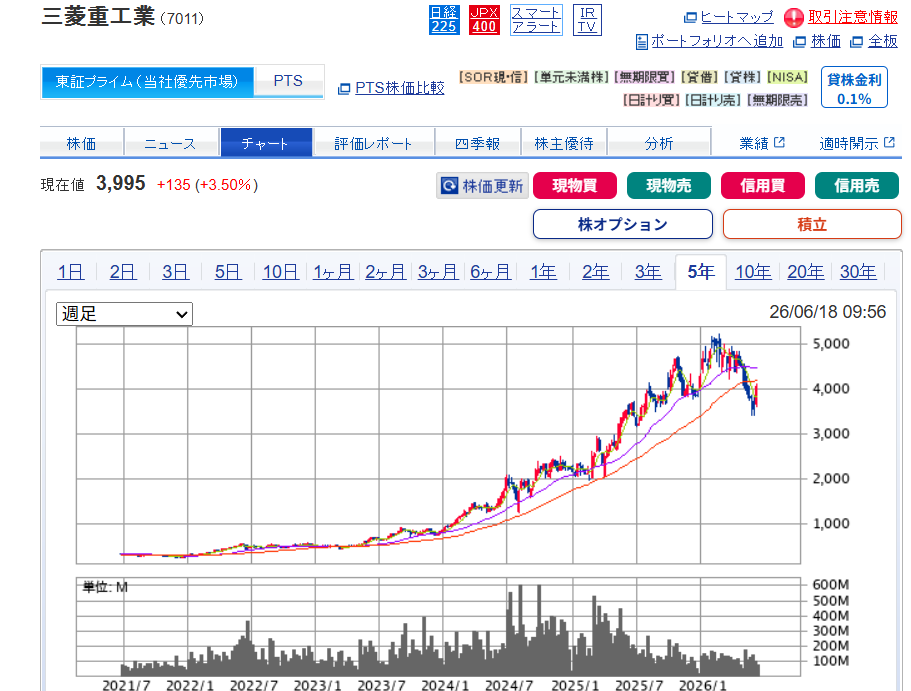
Task: Click the 26/06/18 09:56 chart timestamp
Action: (827, 312)
